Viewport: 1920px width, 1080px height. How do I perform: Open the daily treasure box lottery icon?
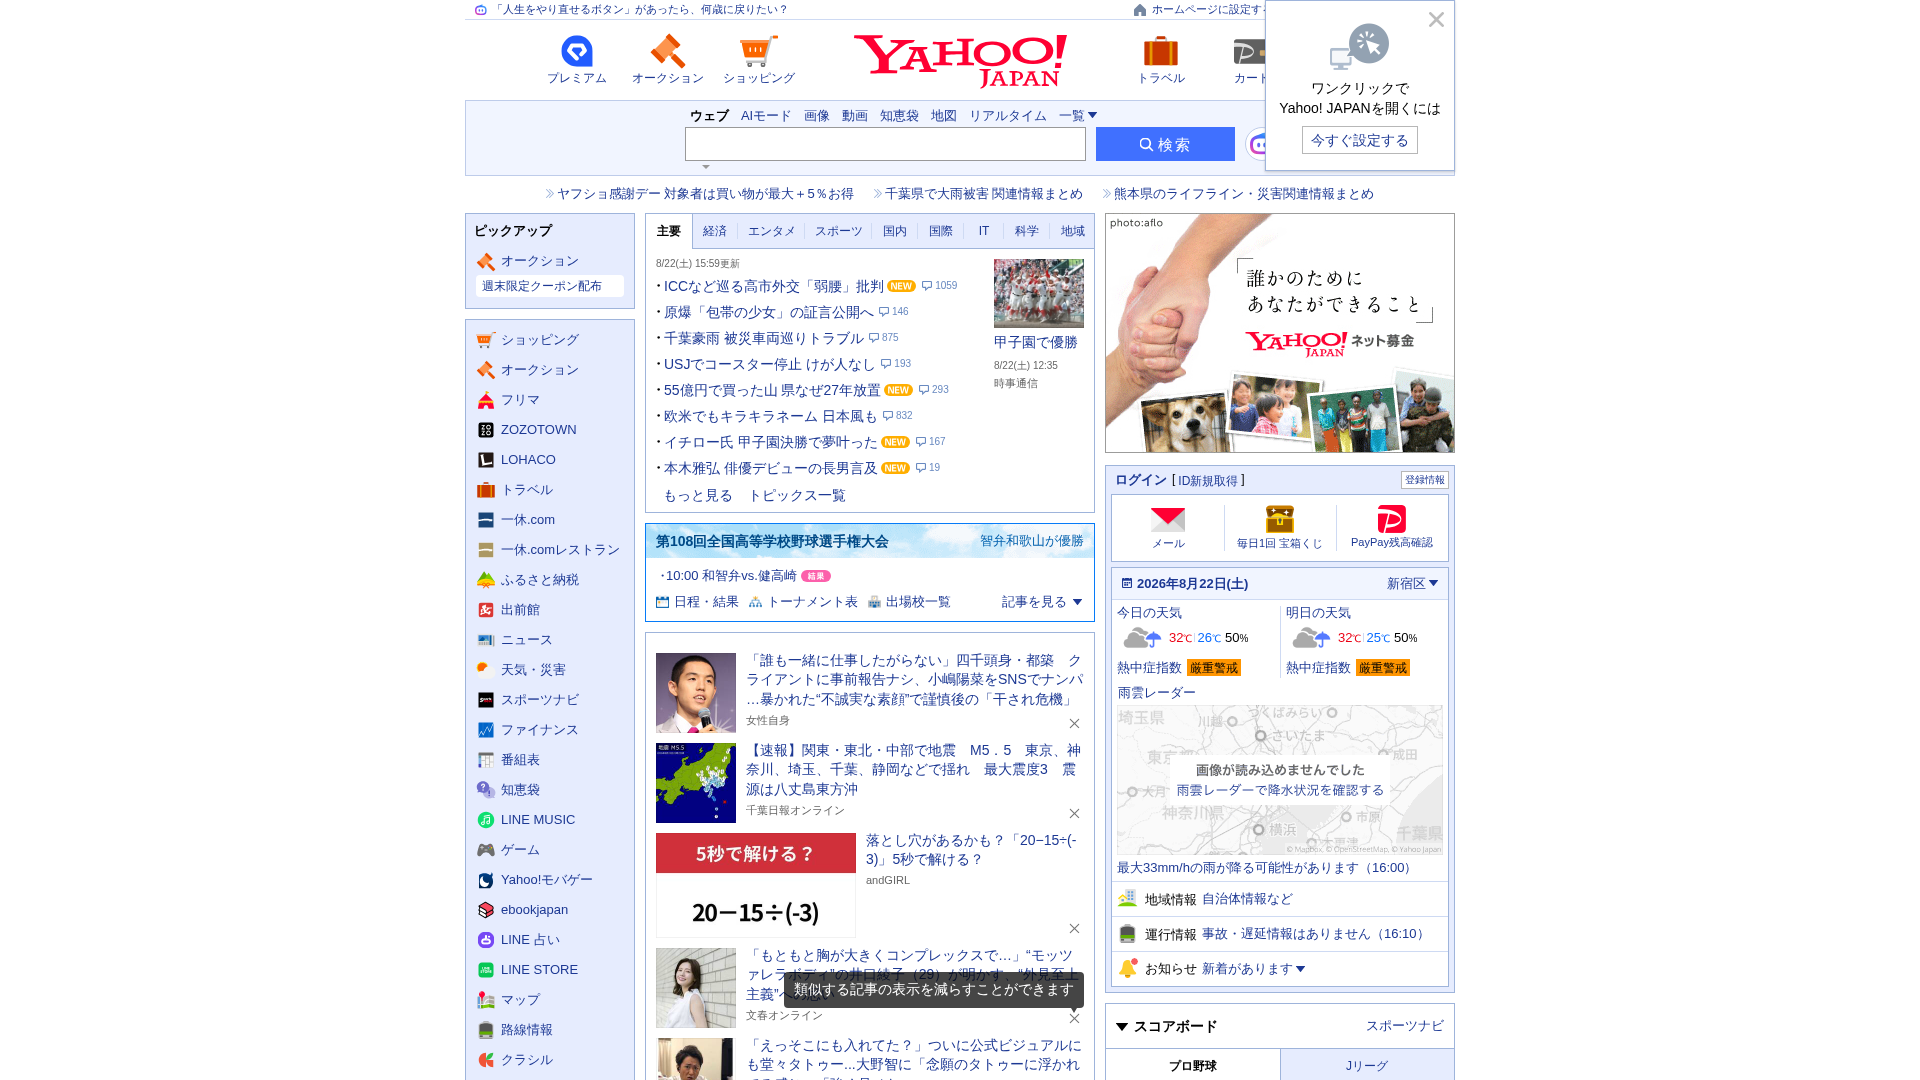(x=1280, y=519)
